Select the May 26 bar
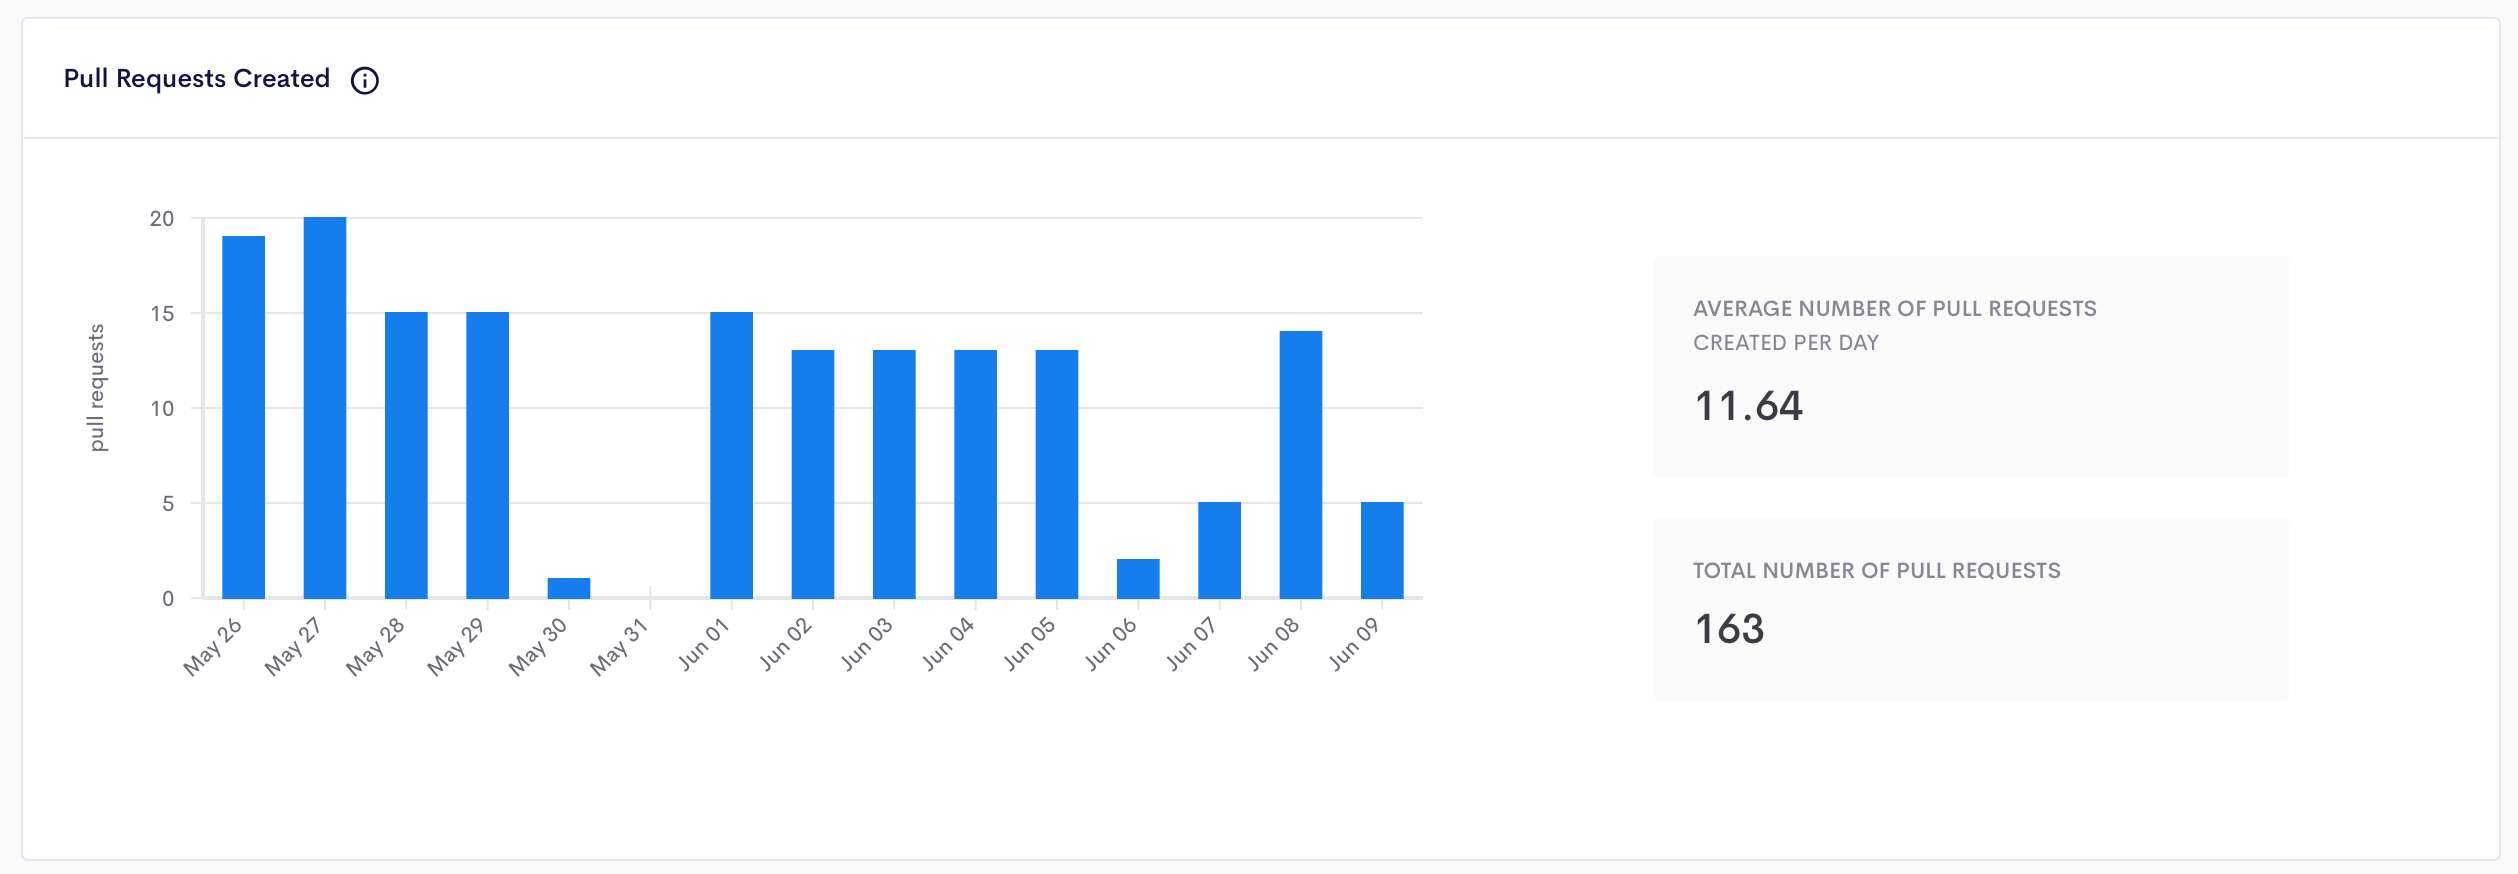The image size is (2518, 874). click(x=243, y=417)
